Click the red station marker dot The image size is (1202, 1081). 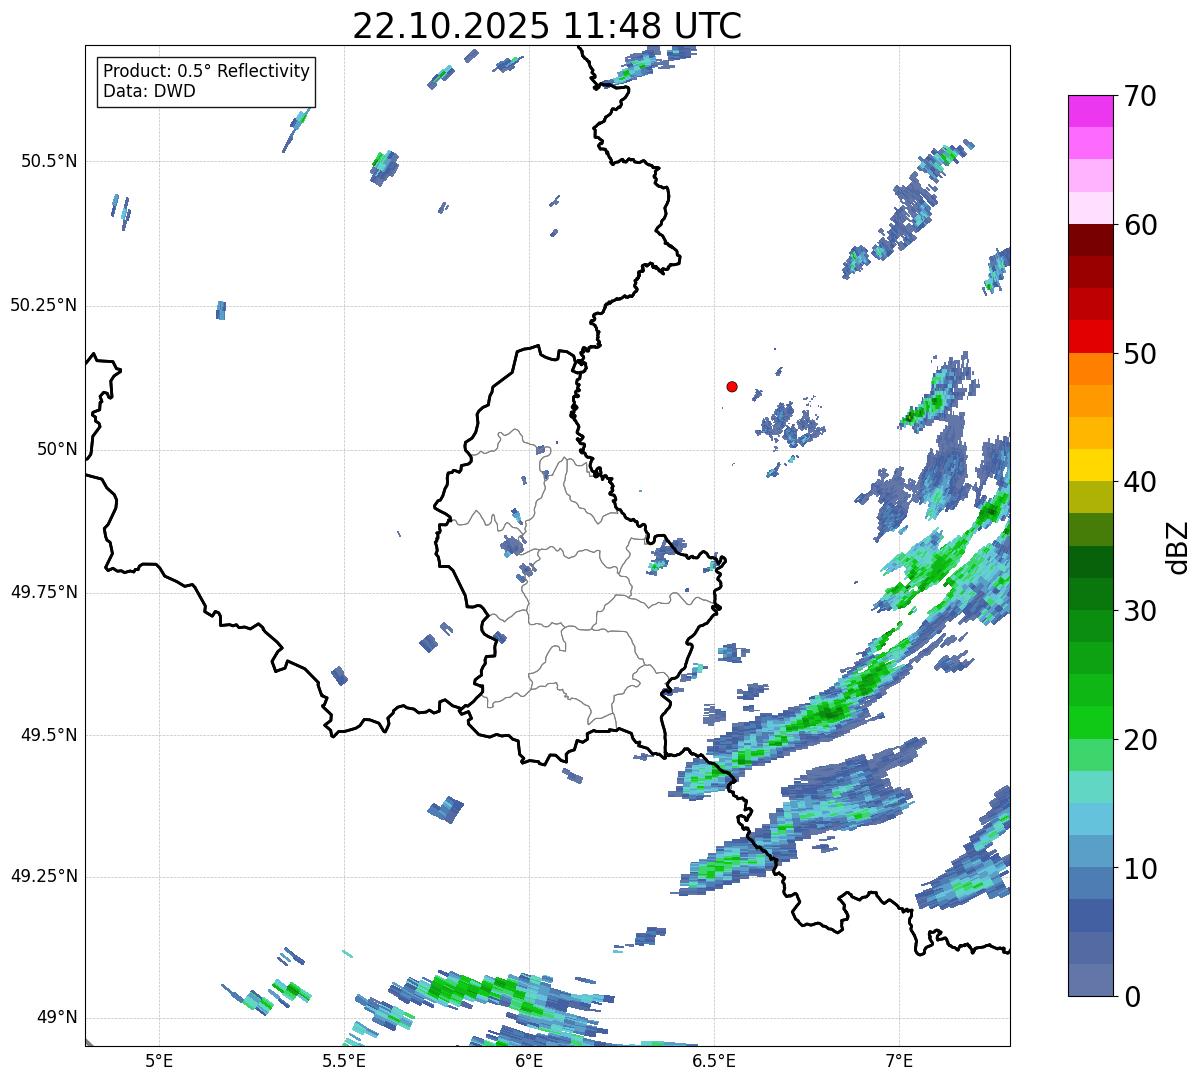[732, 386]
